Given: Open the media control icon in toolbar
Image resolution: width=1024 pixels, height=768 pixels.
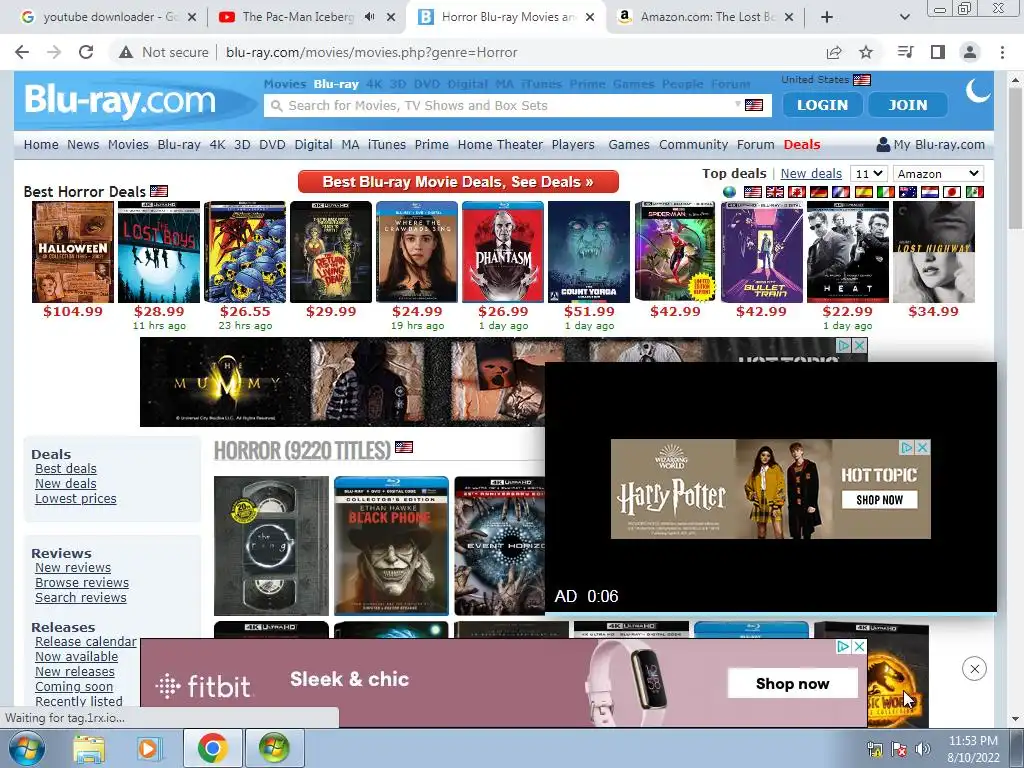Looking at the screenshot, I should (x=906, y=52).
